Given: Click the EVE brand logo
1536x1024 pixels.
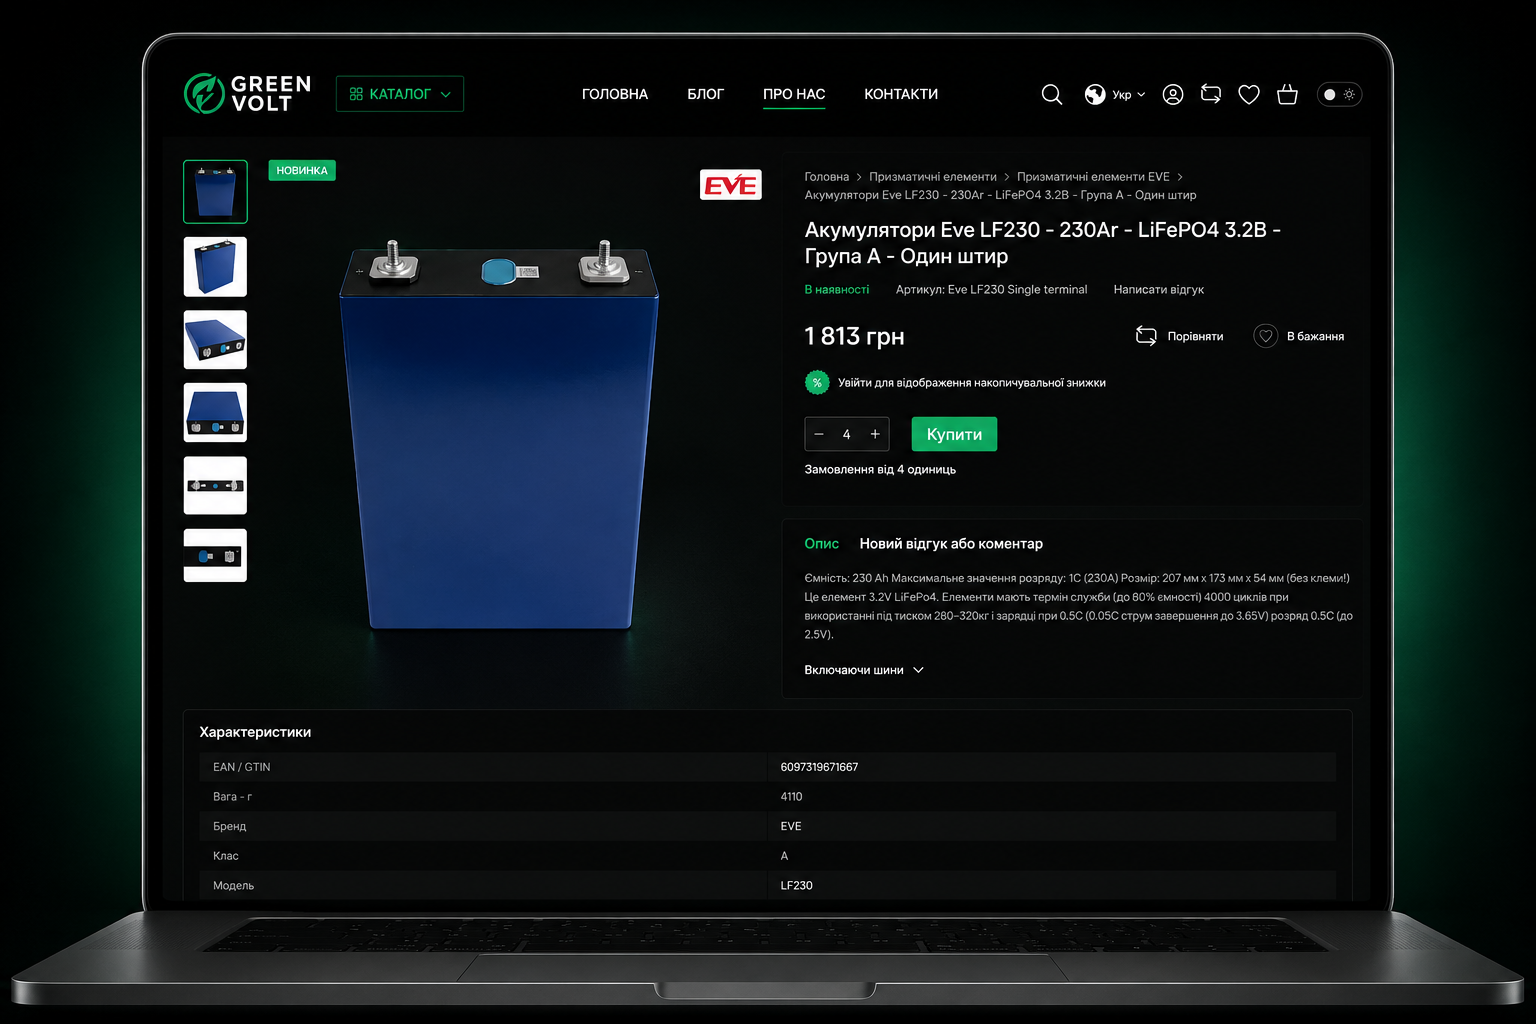Looking at the screenshot, I should [x=730, y=185].
